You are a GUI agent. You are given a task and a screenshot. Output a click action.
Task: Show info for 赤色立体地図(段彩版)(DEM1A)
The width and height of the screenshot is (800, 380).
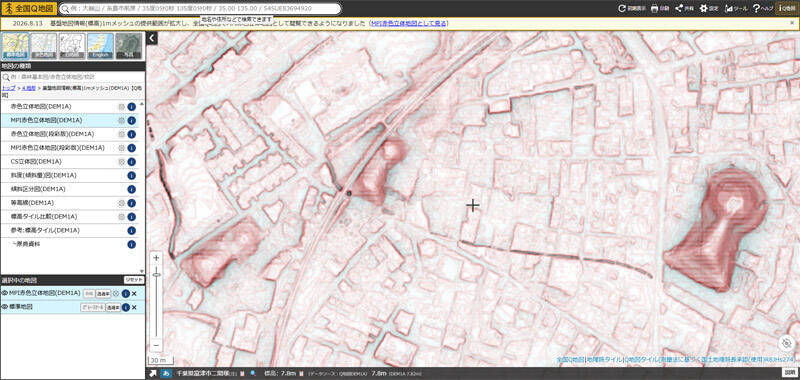tap(132, 134)
